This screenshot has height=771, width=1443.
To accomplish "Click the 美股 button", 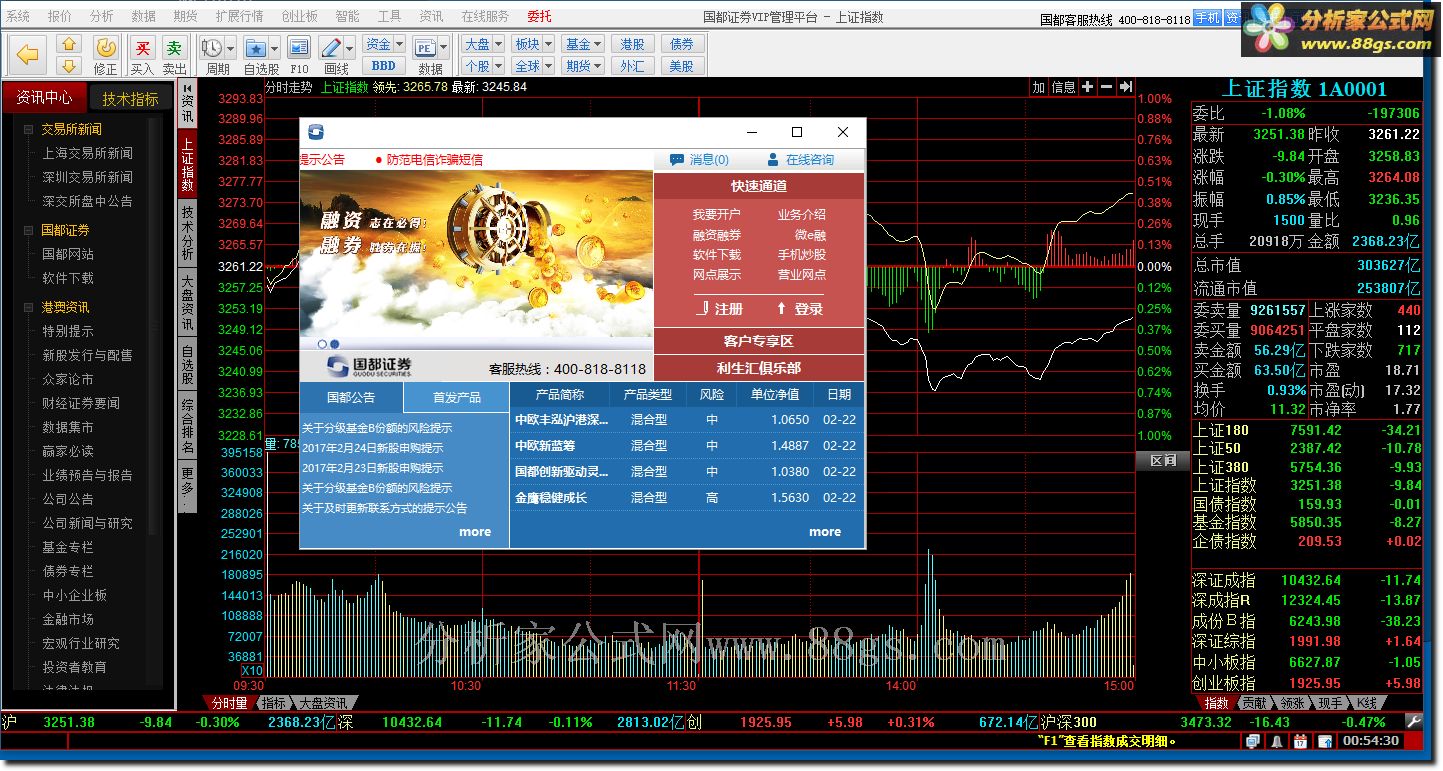I will [x=681, y=66].
